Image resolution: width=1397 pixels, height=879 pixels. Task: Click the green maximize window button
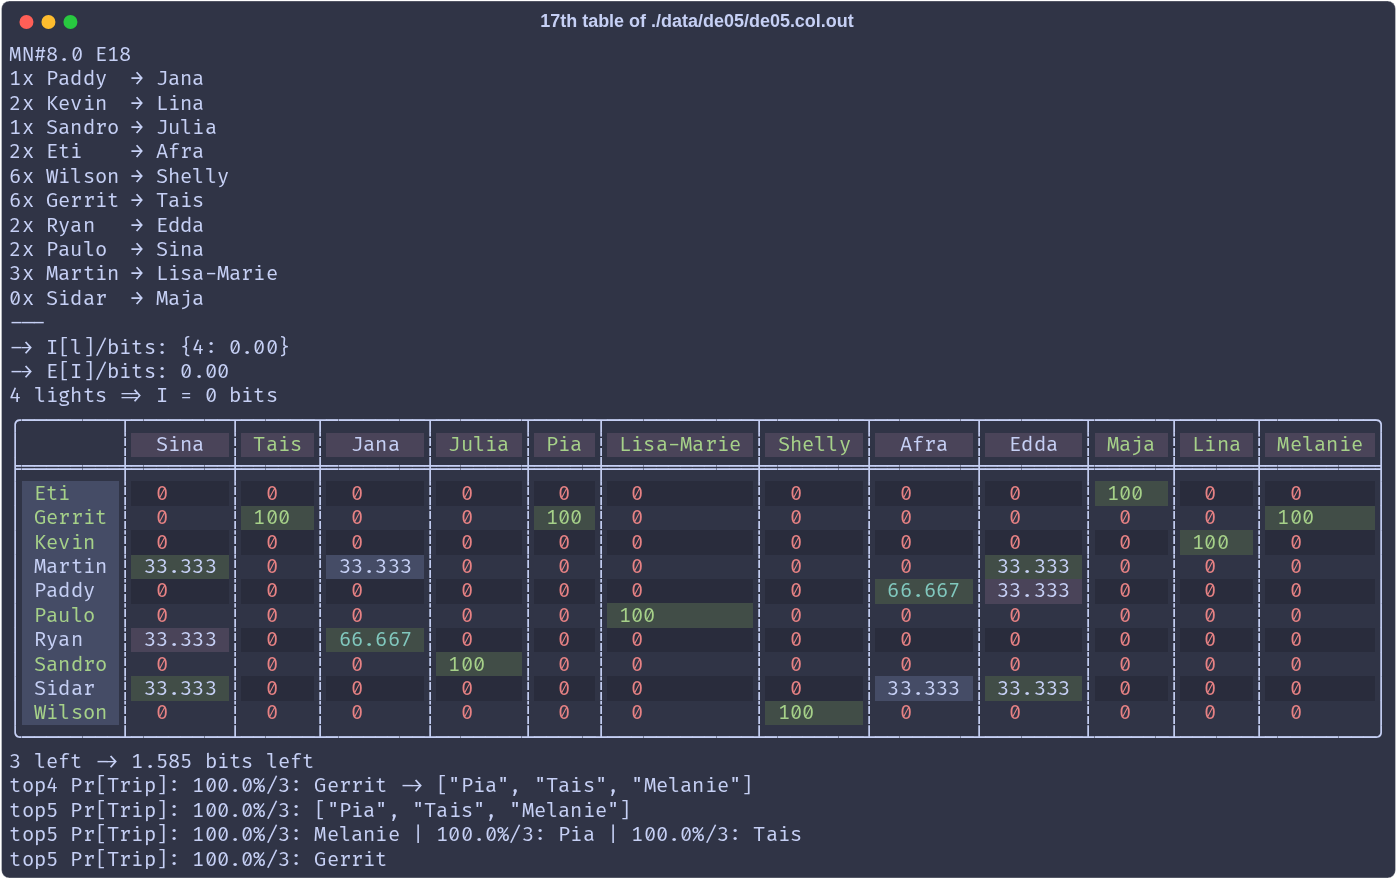[x=70, y=22]
